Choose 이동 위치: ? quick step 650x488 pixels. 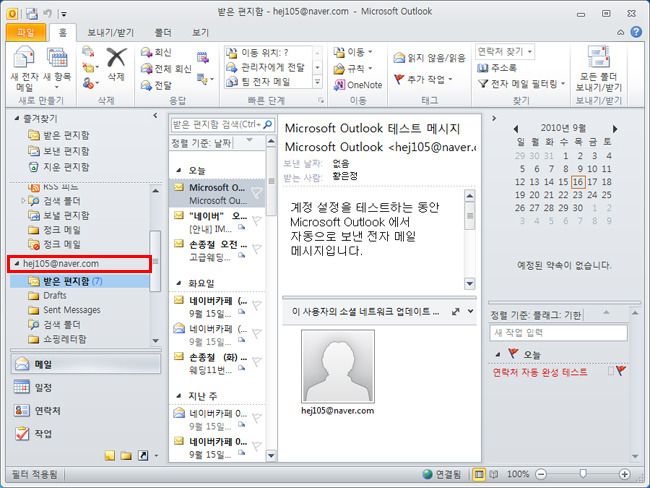point(268,53)
